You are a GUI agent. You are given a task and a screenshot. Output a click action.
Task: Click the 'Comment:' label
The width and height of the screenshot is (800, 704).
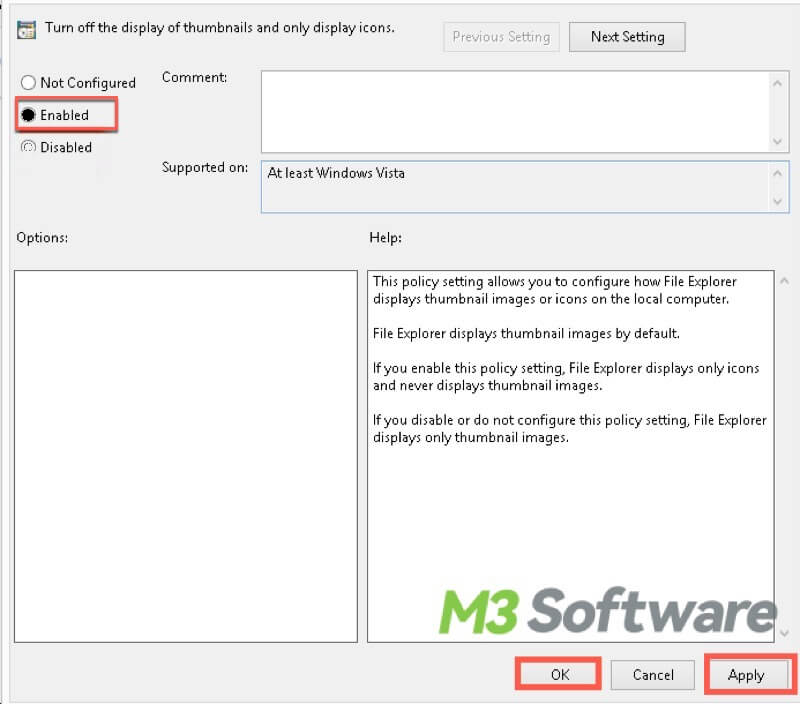tap(194, 78)
